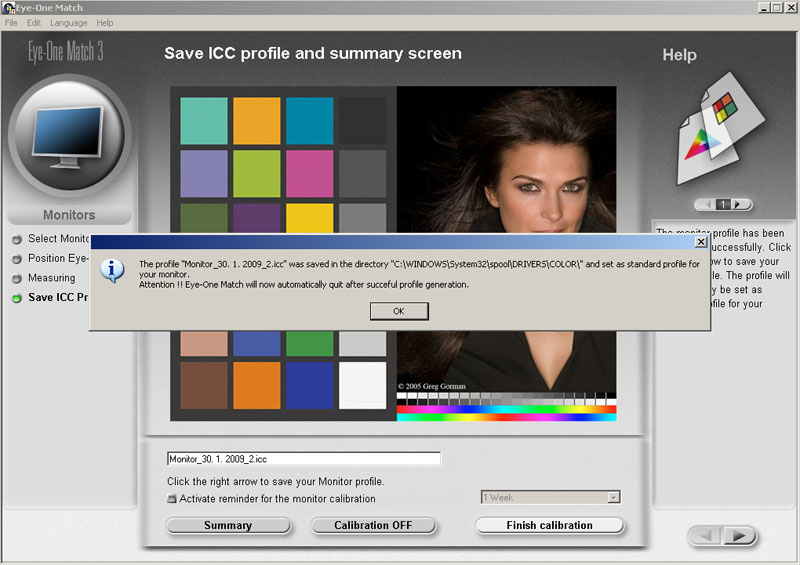Click 'Click the right arrow to save' instruction text
The image size is (800, 565).
276,481
